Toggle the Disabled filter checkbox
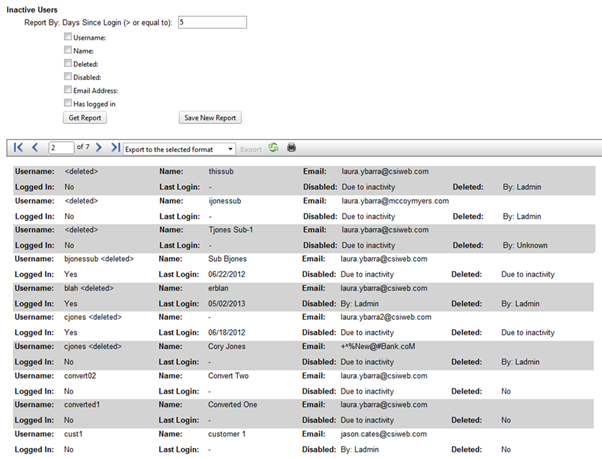This screenshot has height=459, width=602. pyautogui.click(x=68, y=76)
